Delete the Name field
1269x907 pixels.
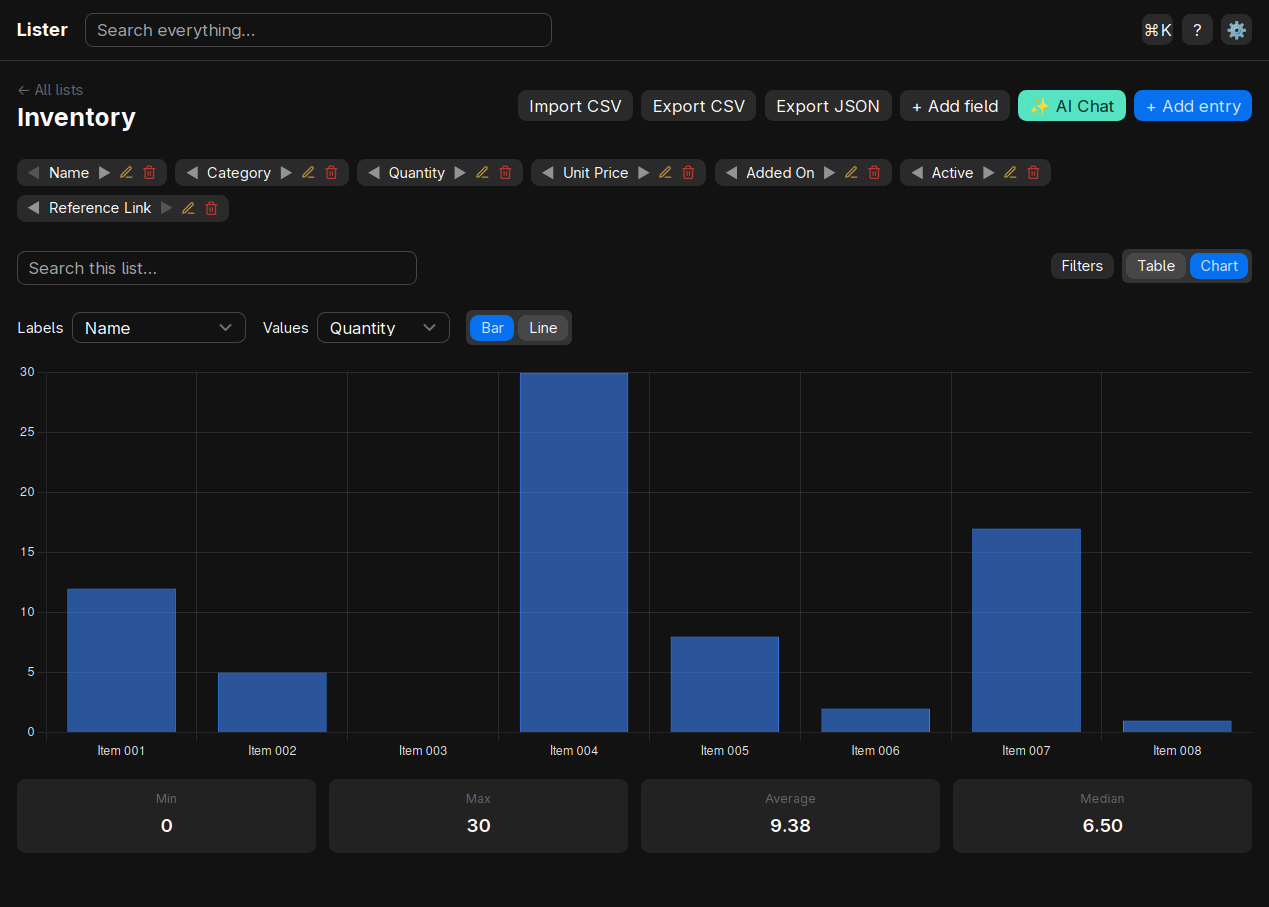(149, 173)
